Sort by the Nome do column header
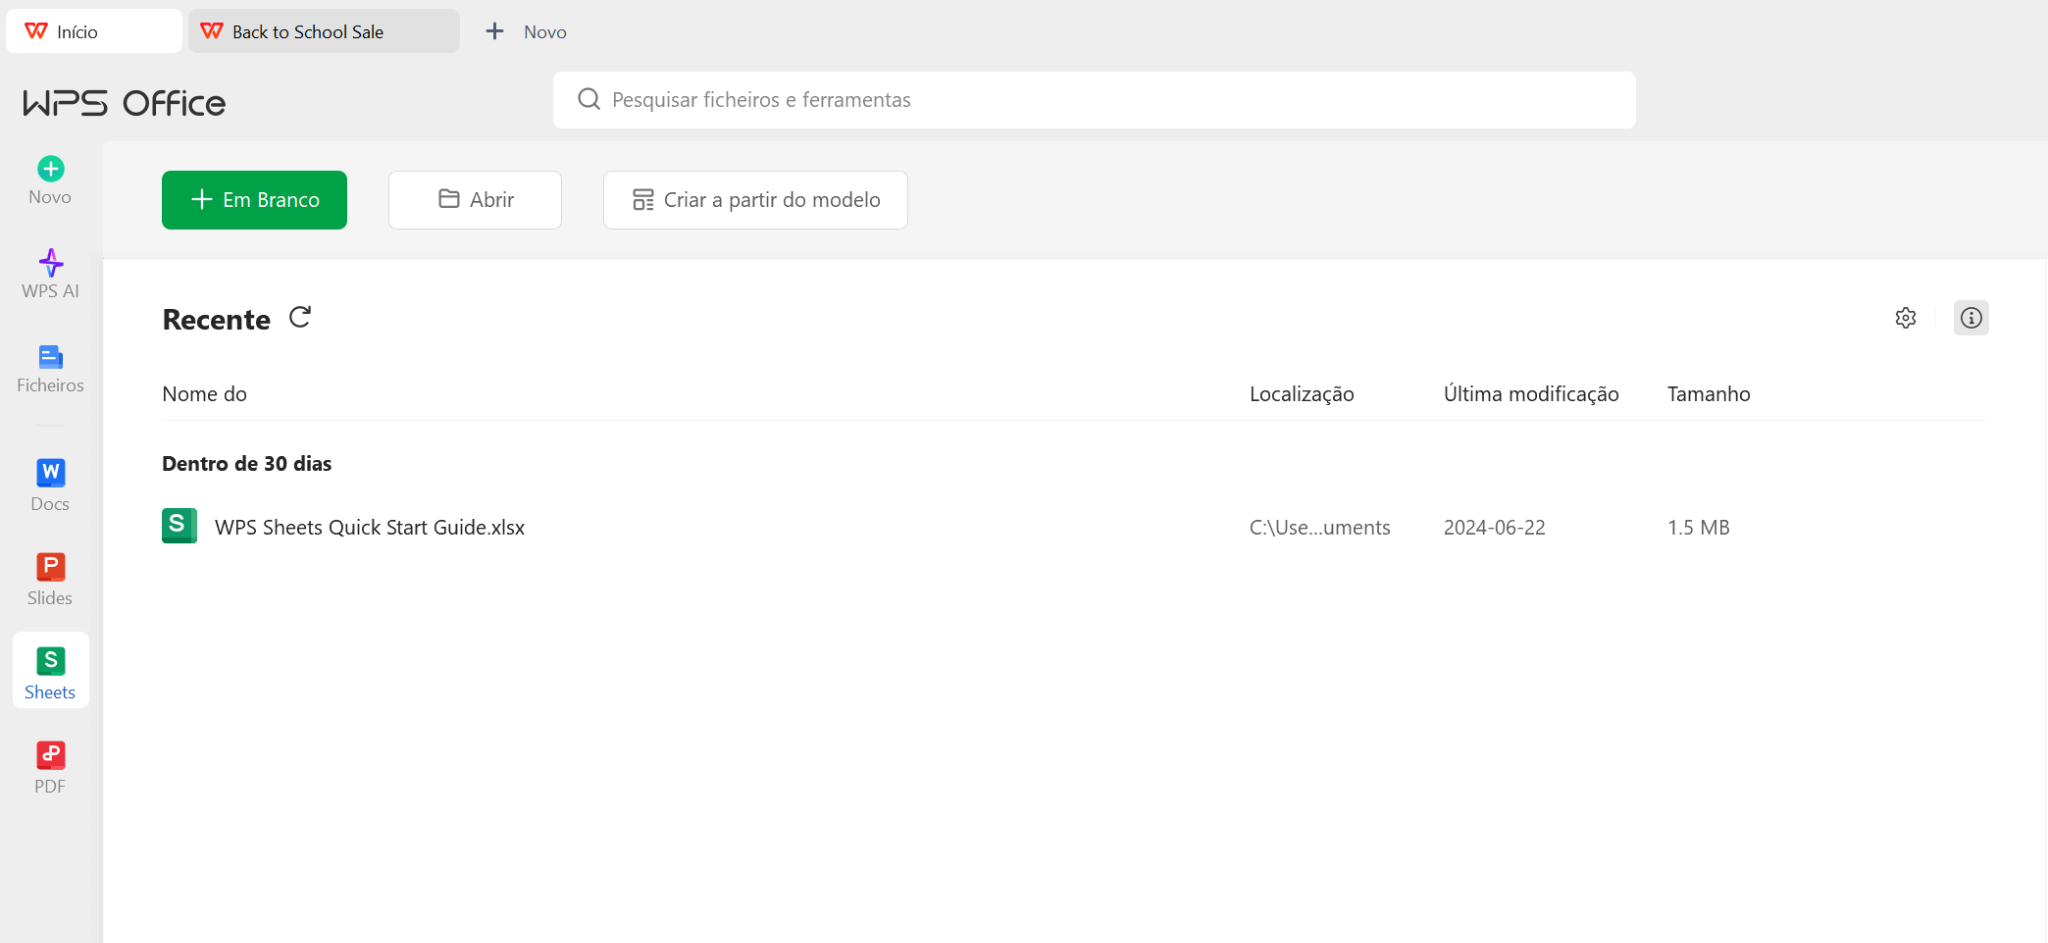2048x943 pixels. pos(204,394)
